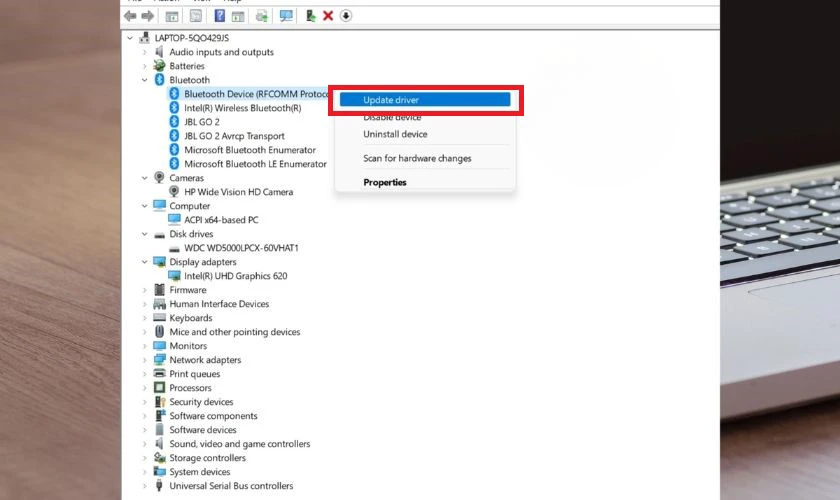Screen dimensions: 840x500
Task: Click the printer-style toolbar icon with green arrow
Action: point(262,16)
